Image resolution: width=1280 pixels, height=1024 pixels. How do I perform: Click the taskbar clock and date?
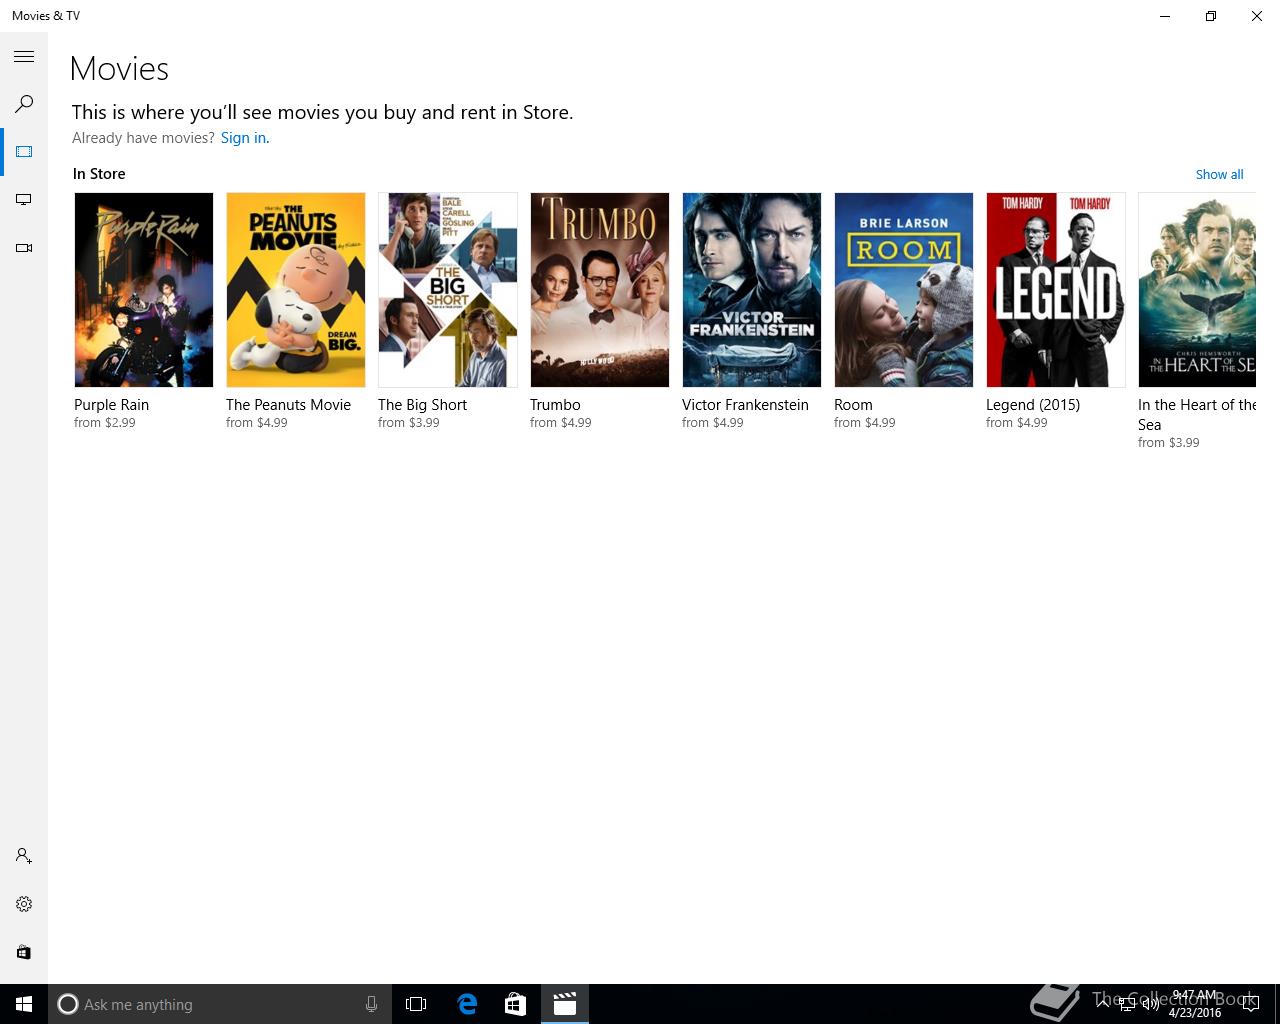coord(1195,1004)
